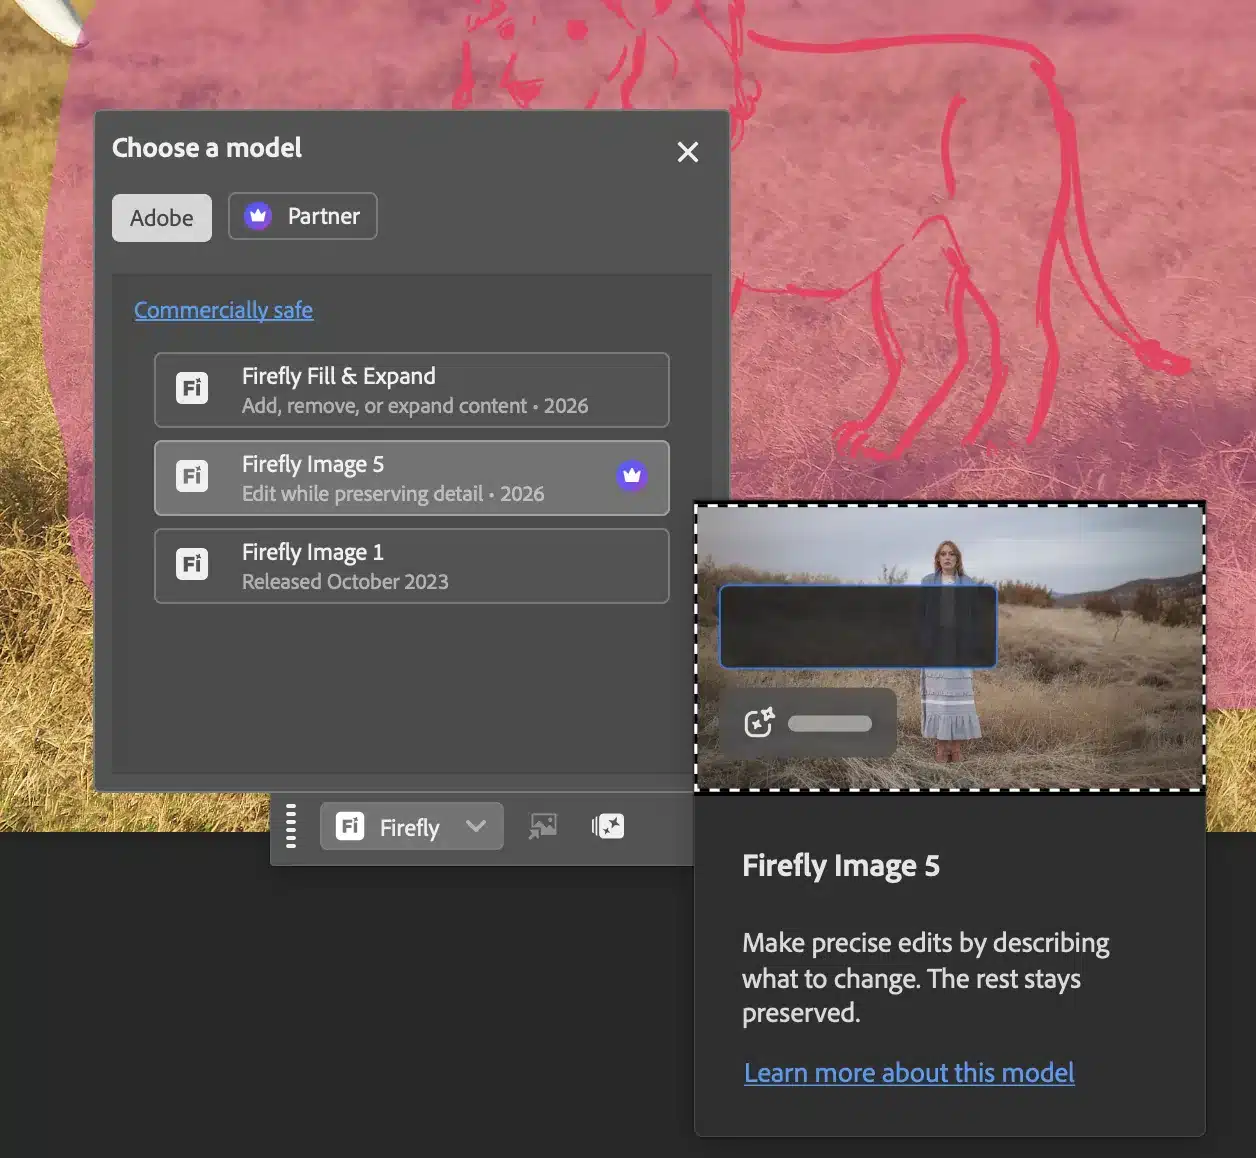The image size is (1256, 1158).
Task: Select the Firefly Image 1 model
Action: click(412, 566)
